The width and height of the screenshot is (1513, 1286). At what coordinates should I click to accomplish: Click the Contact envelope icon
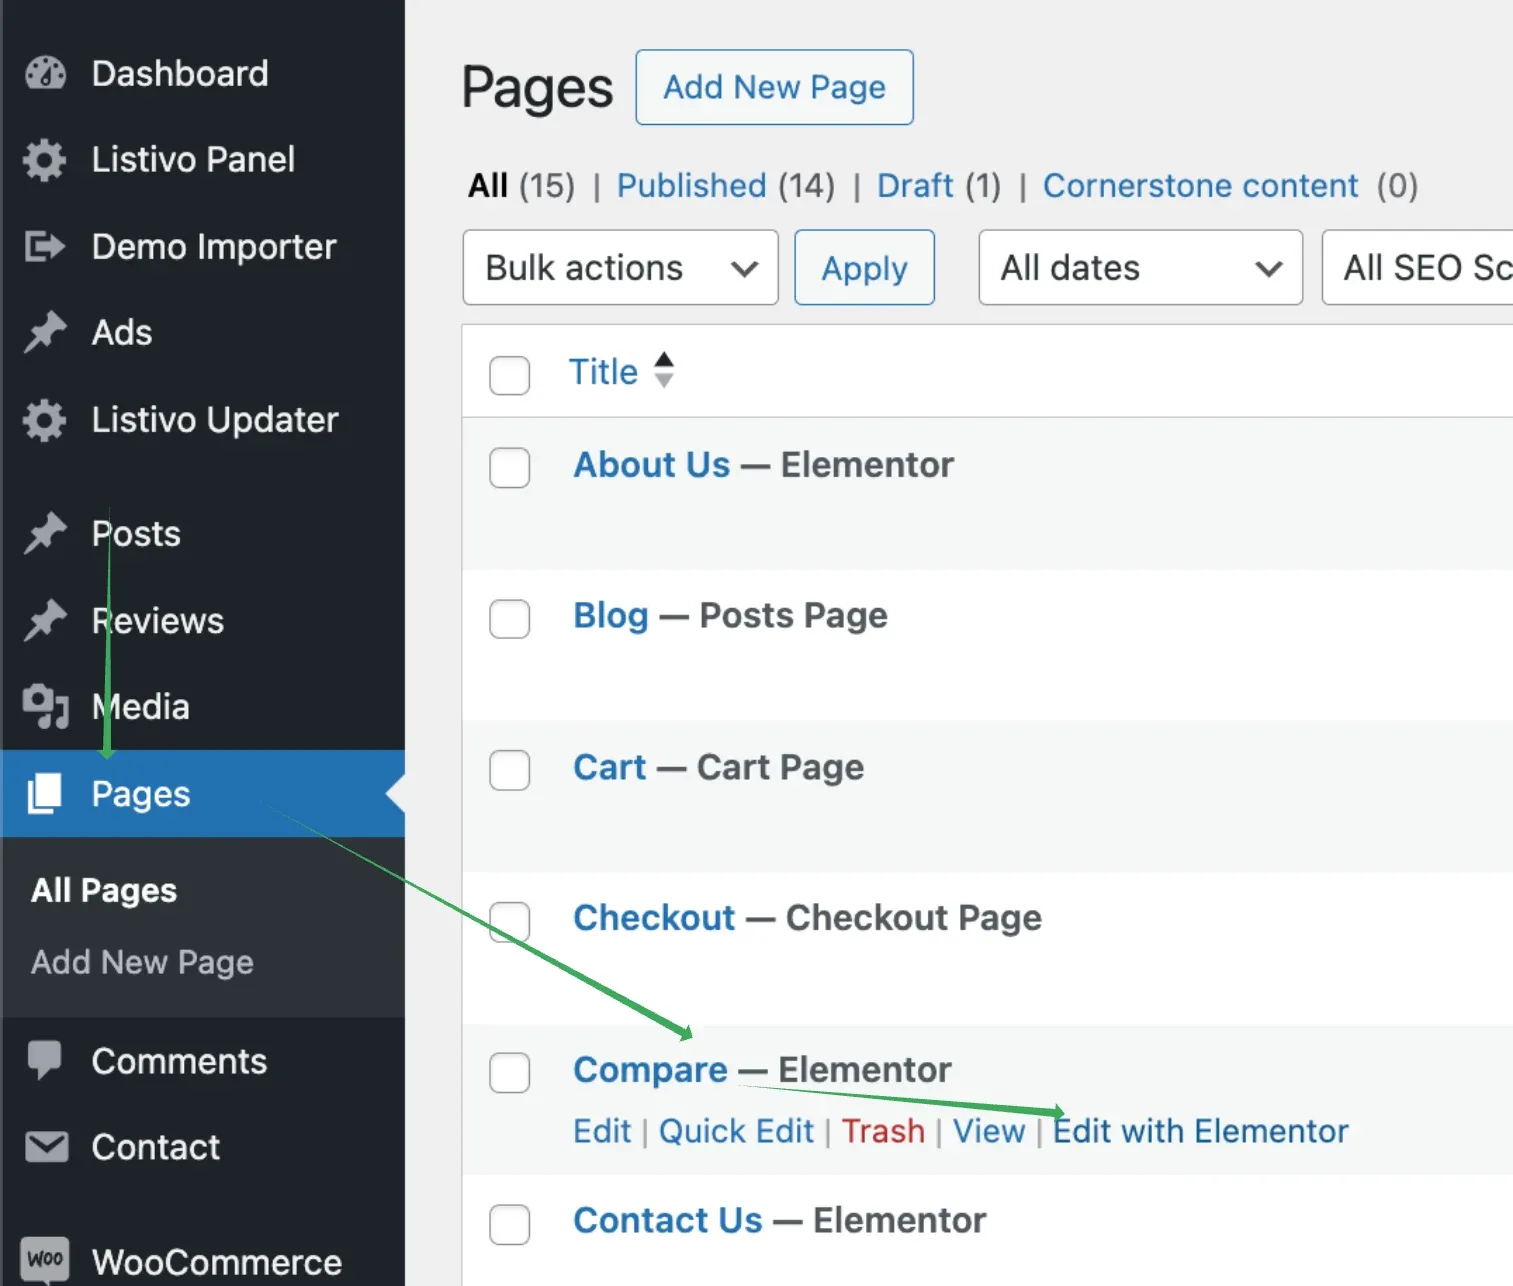pos(46,1147)
